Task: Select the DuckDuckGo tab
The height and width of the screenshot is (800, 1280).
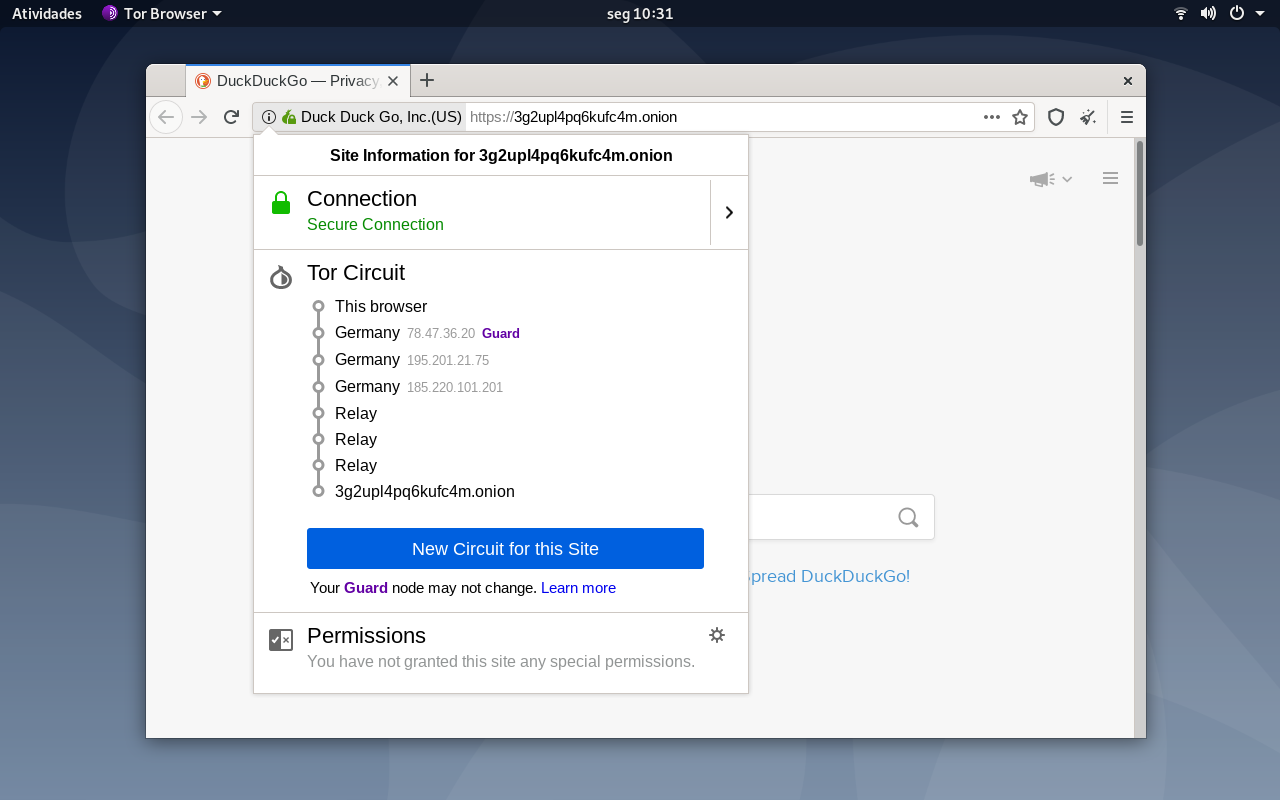Action: click(298, 81)
